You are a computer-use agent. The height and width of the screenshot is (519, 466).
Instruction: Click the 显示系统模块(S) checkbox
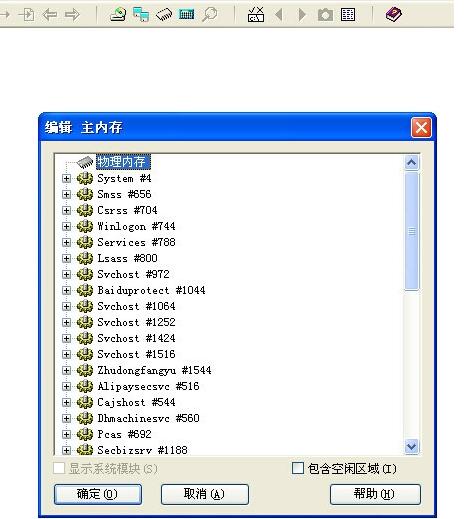59,468
